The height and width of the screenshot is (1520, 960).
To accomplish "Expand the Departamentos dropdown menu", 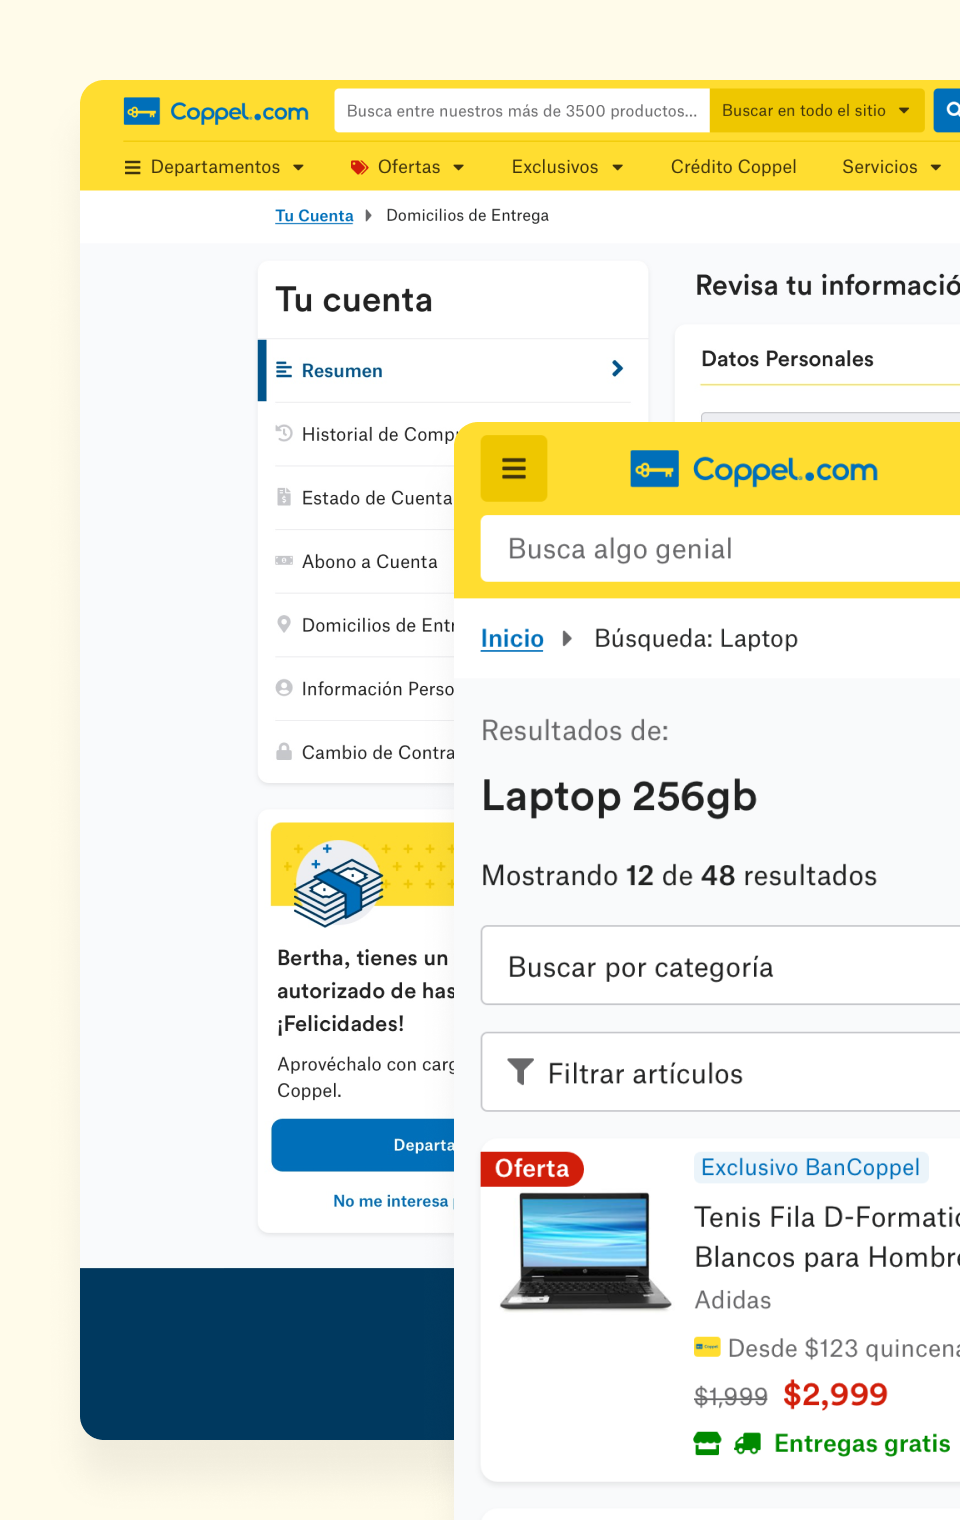I will (214, 167).
